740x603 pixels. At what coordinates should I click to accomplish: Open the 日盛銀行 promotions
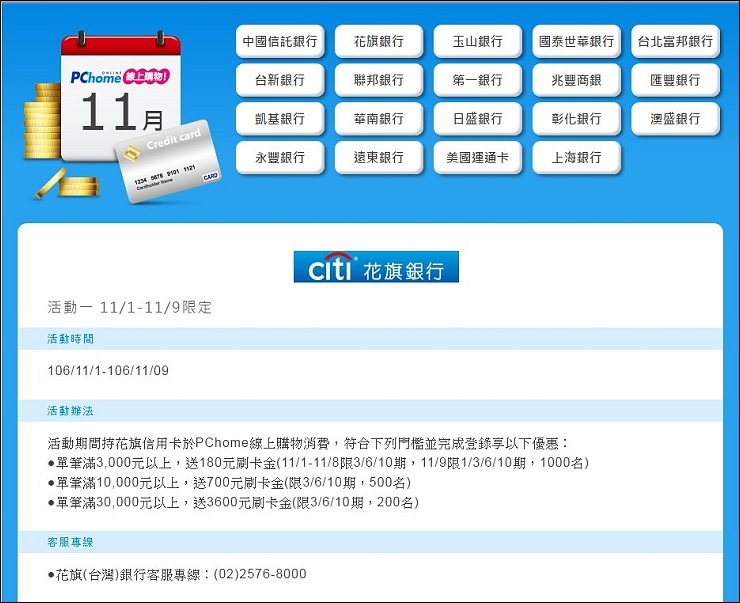click(x=478, y=119)
